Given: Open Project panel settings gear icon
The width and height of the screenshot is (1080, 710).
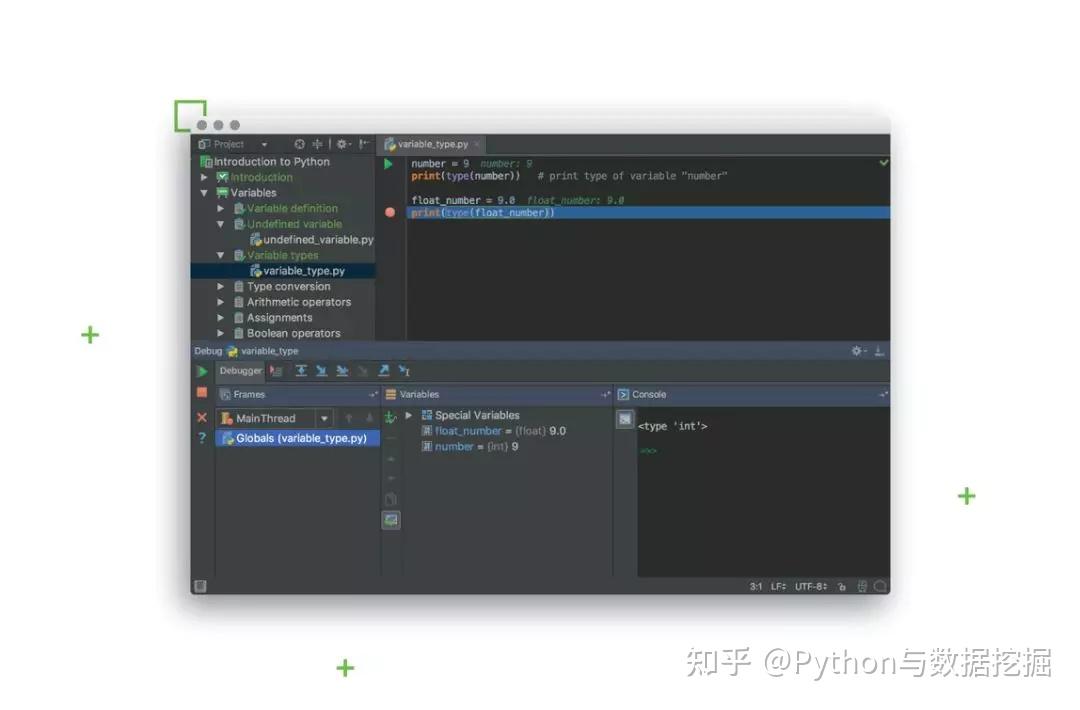Looking at the screenshot, I should pyautogui.click(x=341, y=144).
